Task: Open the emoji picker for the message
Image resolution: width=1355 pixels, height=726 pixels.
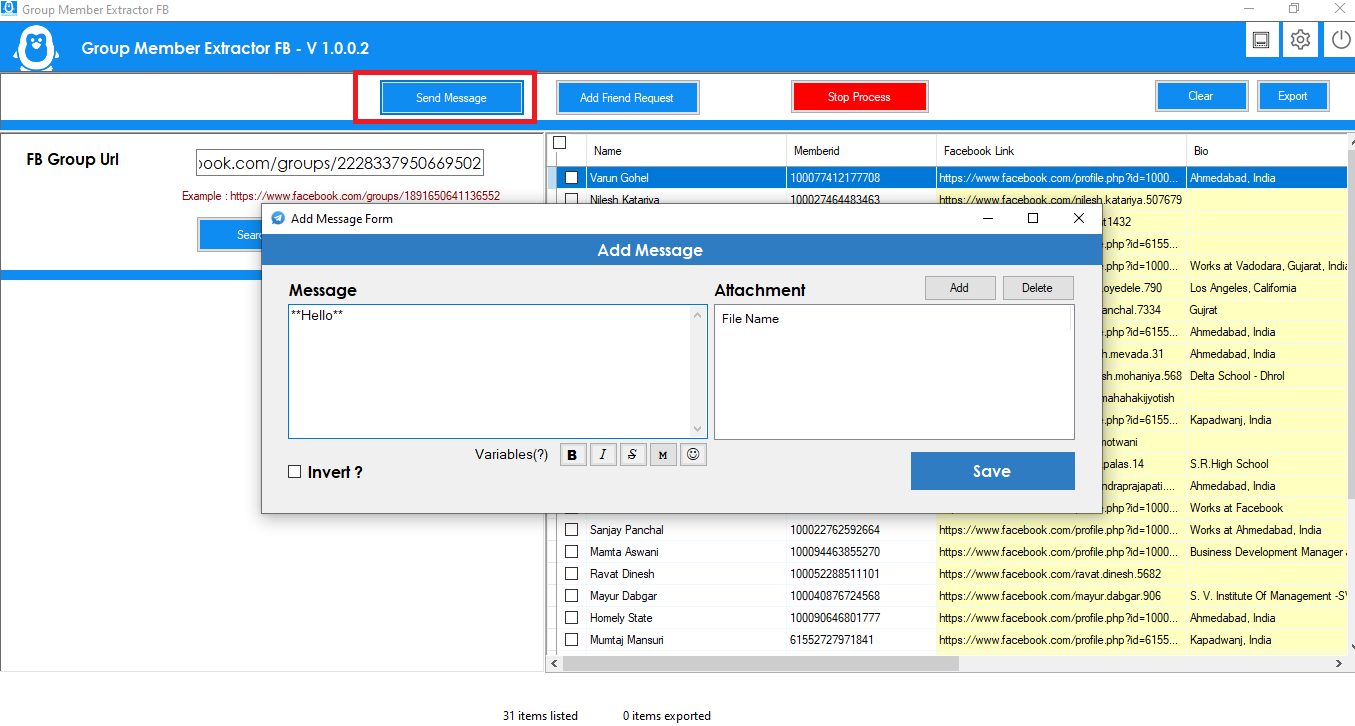Action: [x=693, y=454]
